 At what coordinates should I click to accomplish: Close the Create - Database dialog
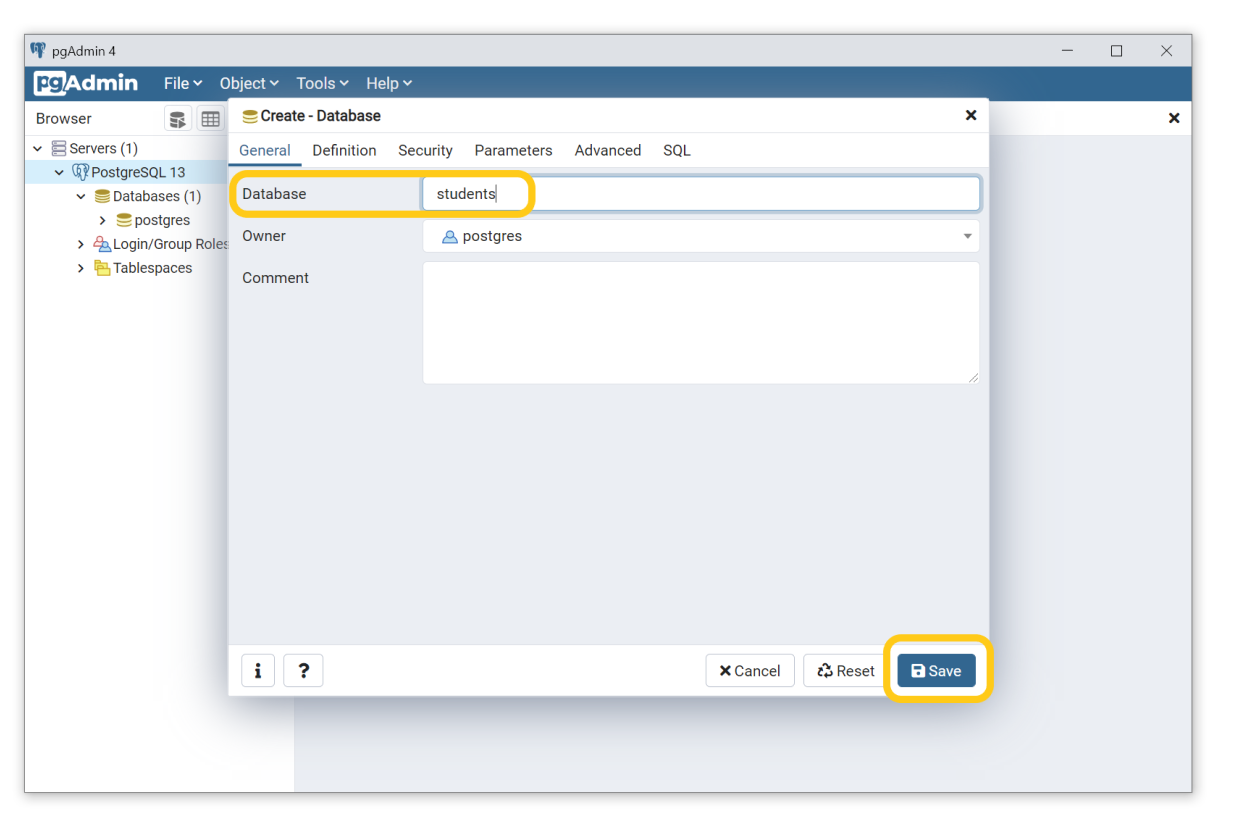pos(970,115)
